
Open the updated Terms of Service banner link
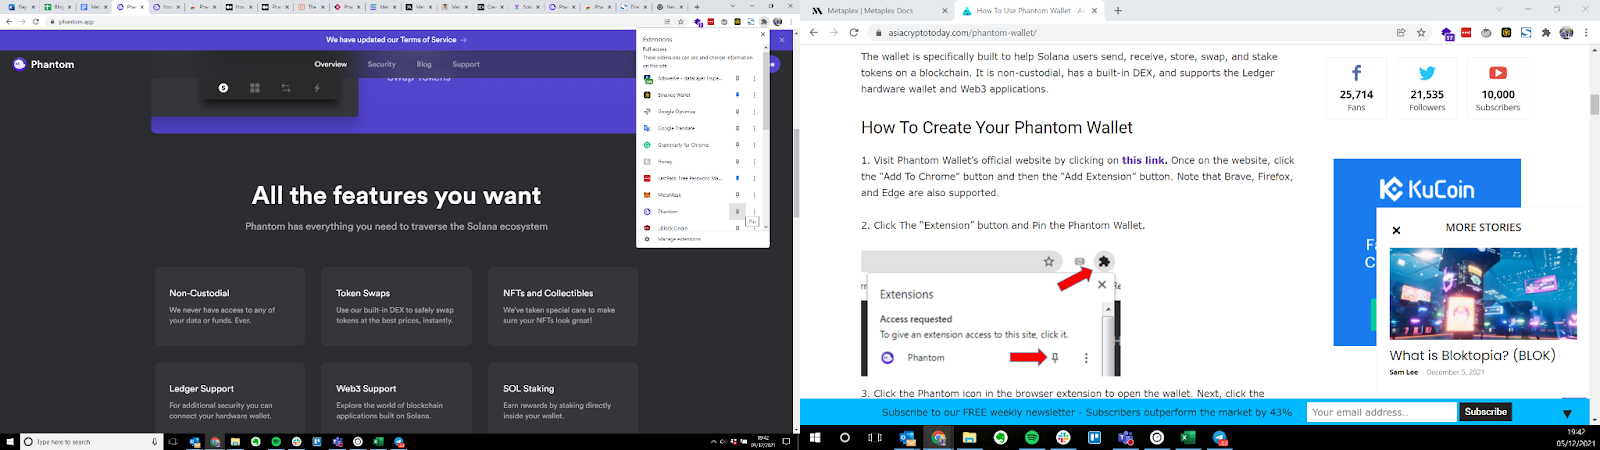click(x=397, y=40)
